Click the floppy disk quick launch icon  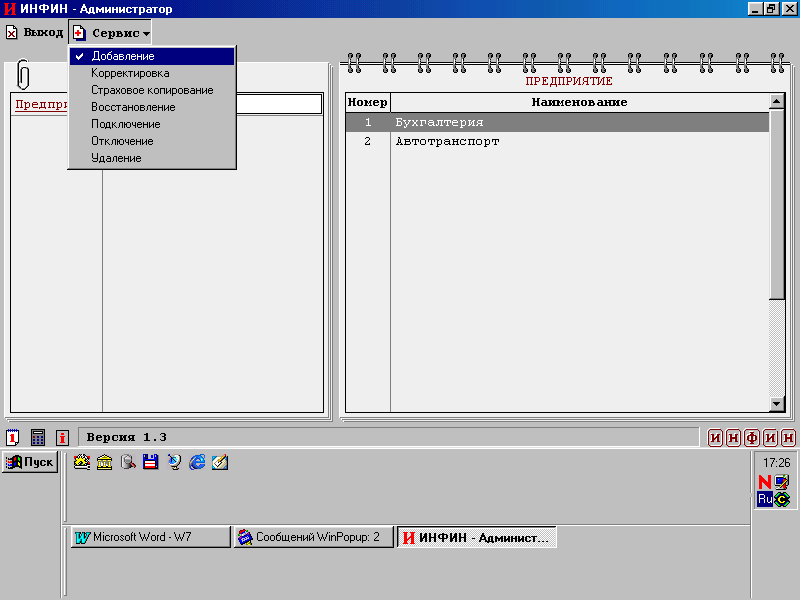pos(151,462)
